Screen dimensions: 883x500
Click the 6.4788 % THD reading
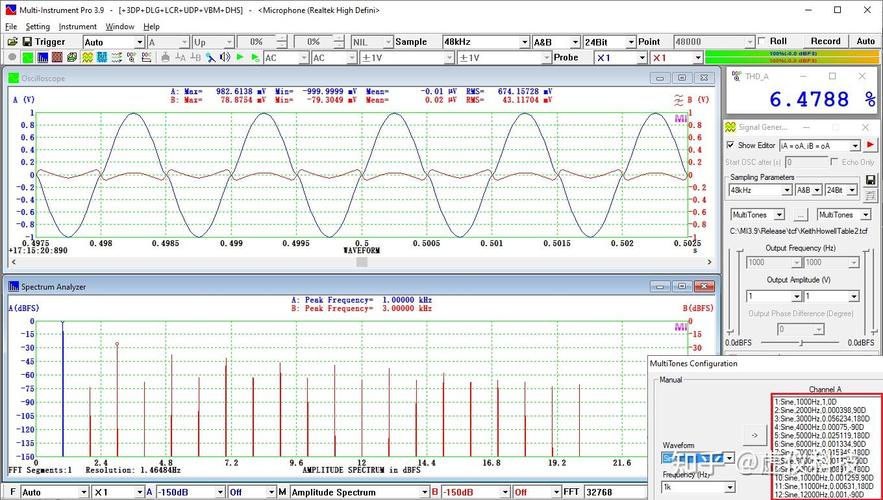coord(822,100)
